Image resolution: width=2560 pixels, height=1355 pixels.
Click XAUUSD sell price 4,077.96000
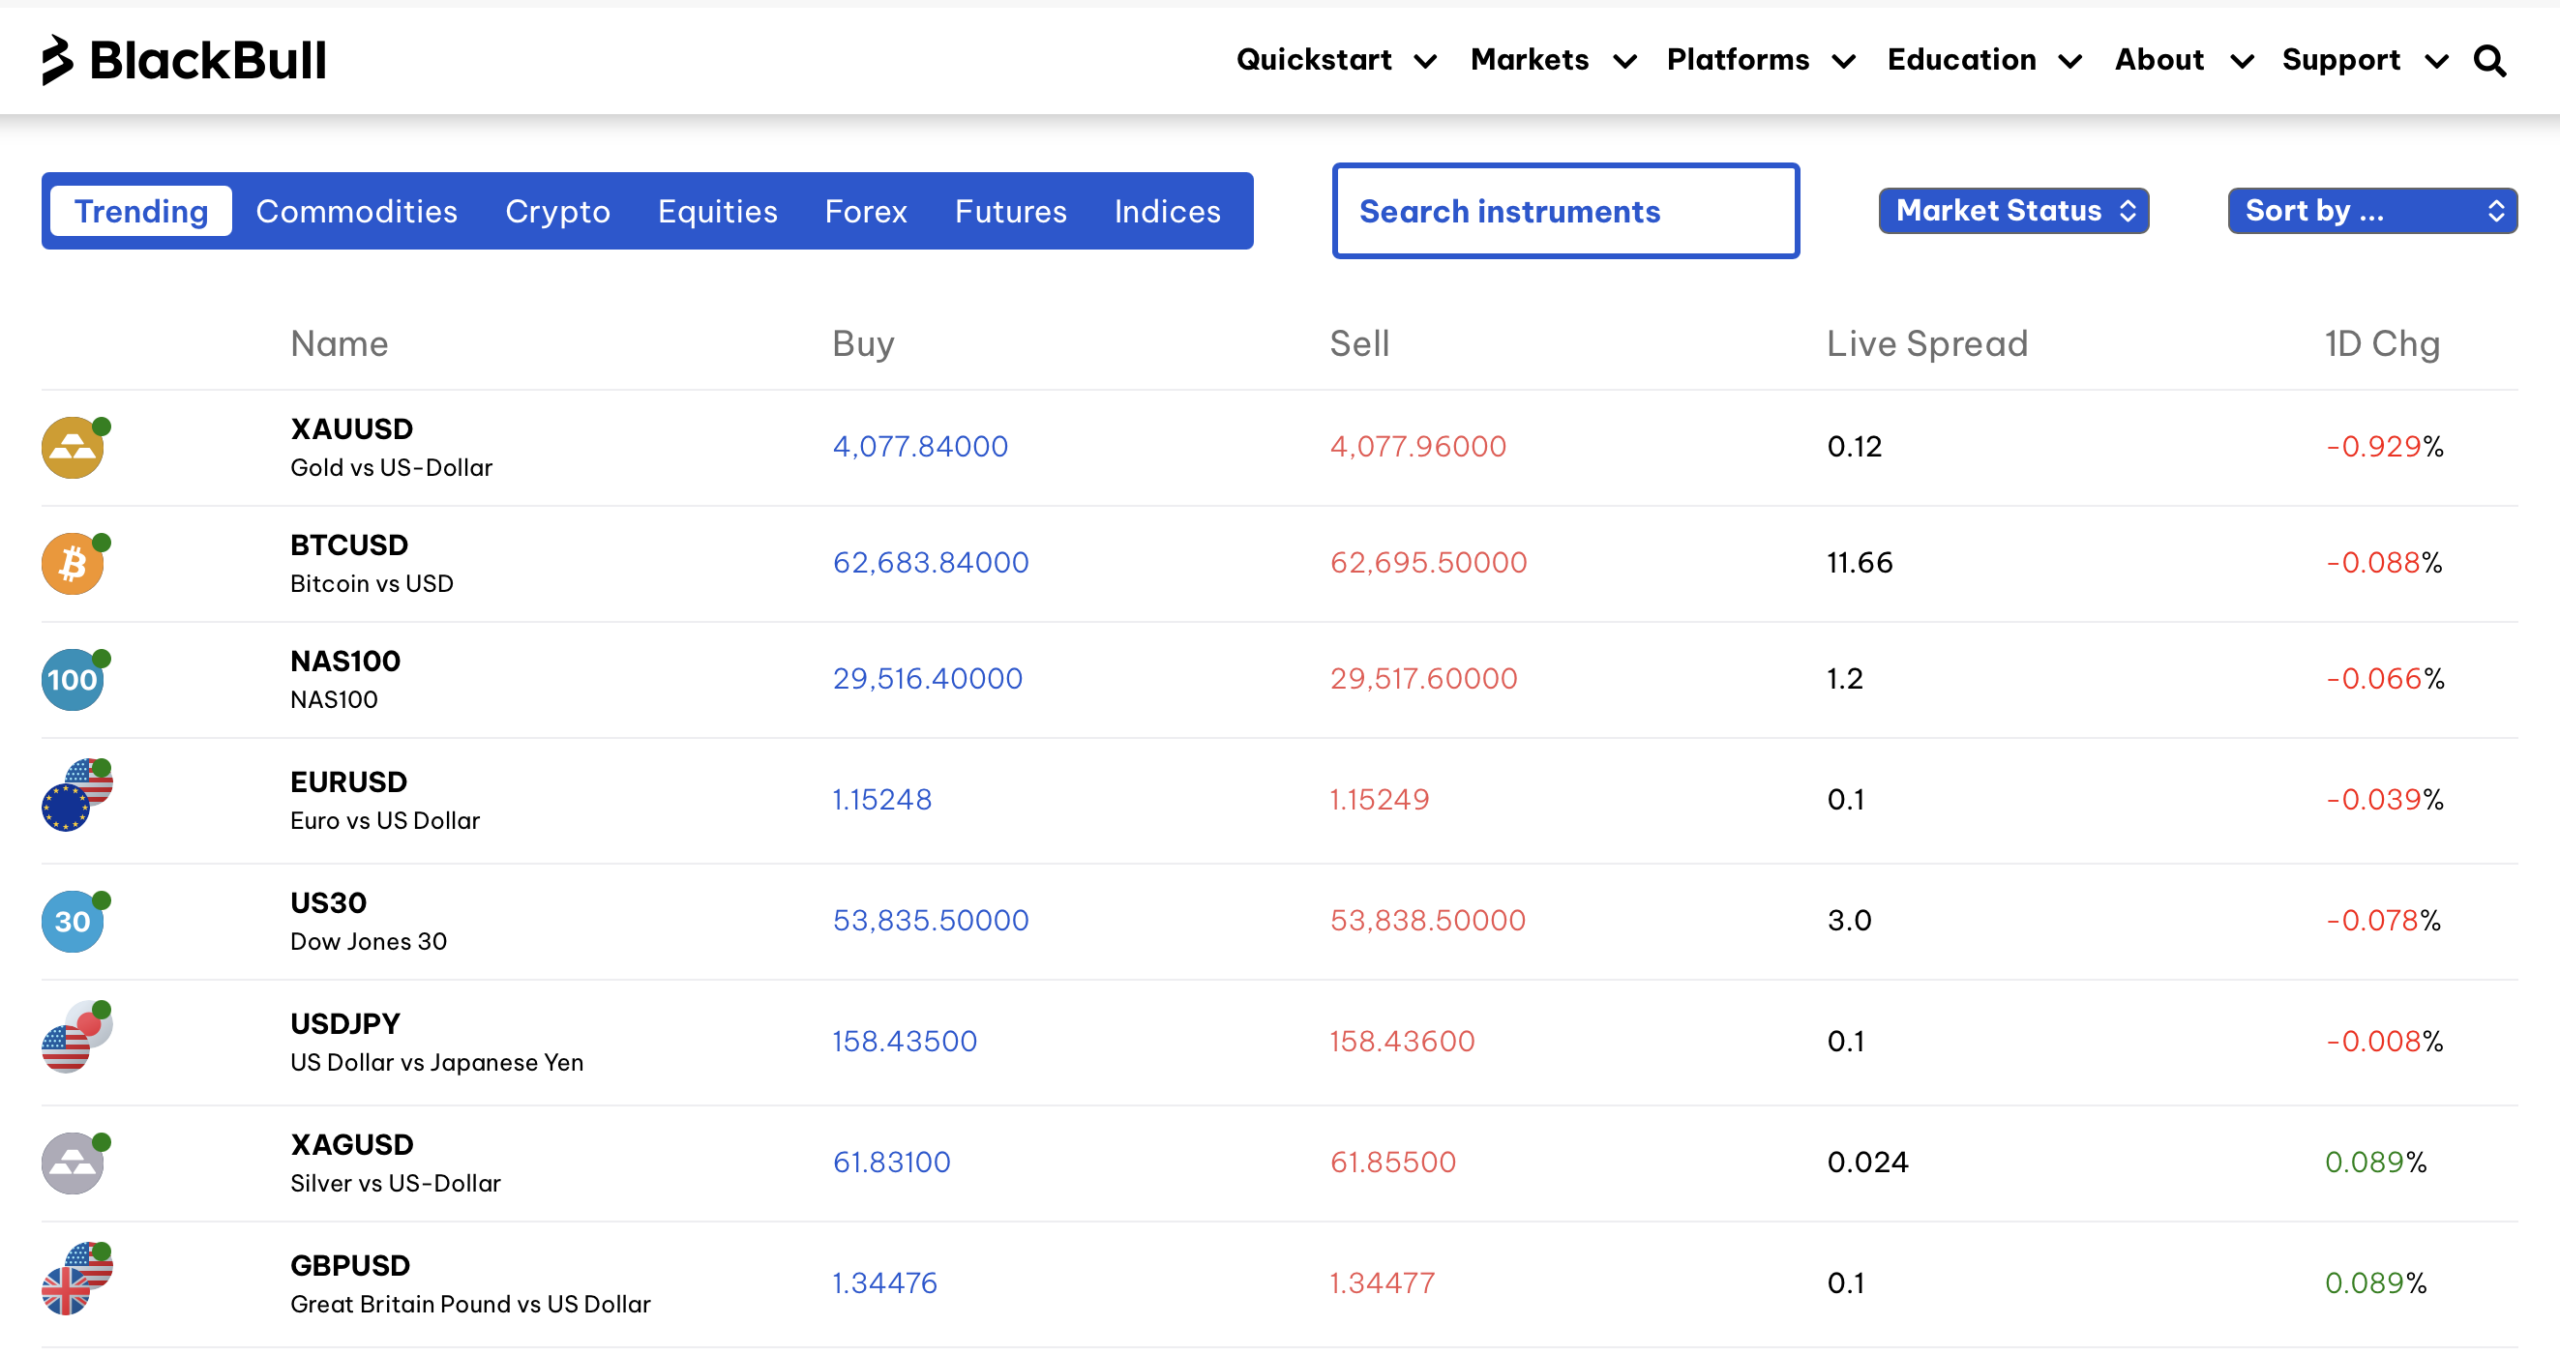(x=1417, y=447)
